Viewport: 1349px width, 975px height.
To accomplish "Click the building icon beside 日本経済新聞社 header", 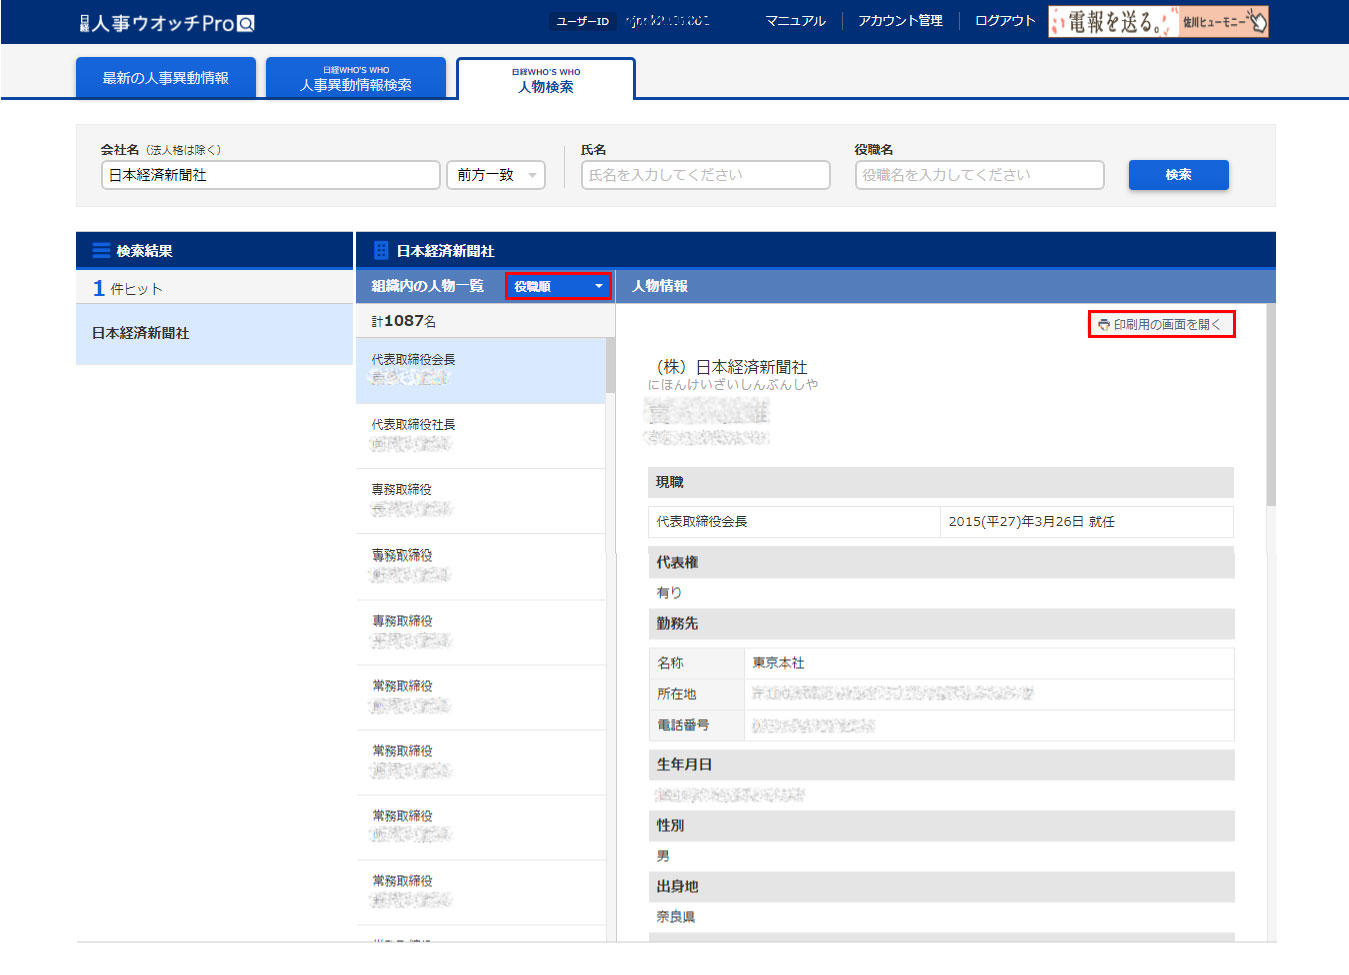I will coord(381,250).
